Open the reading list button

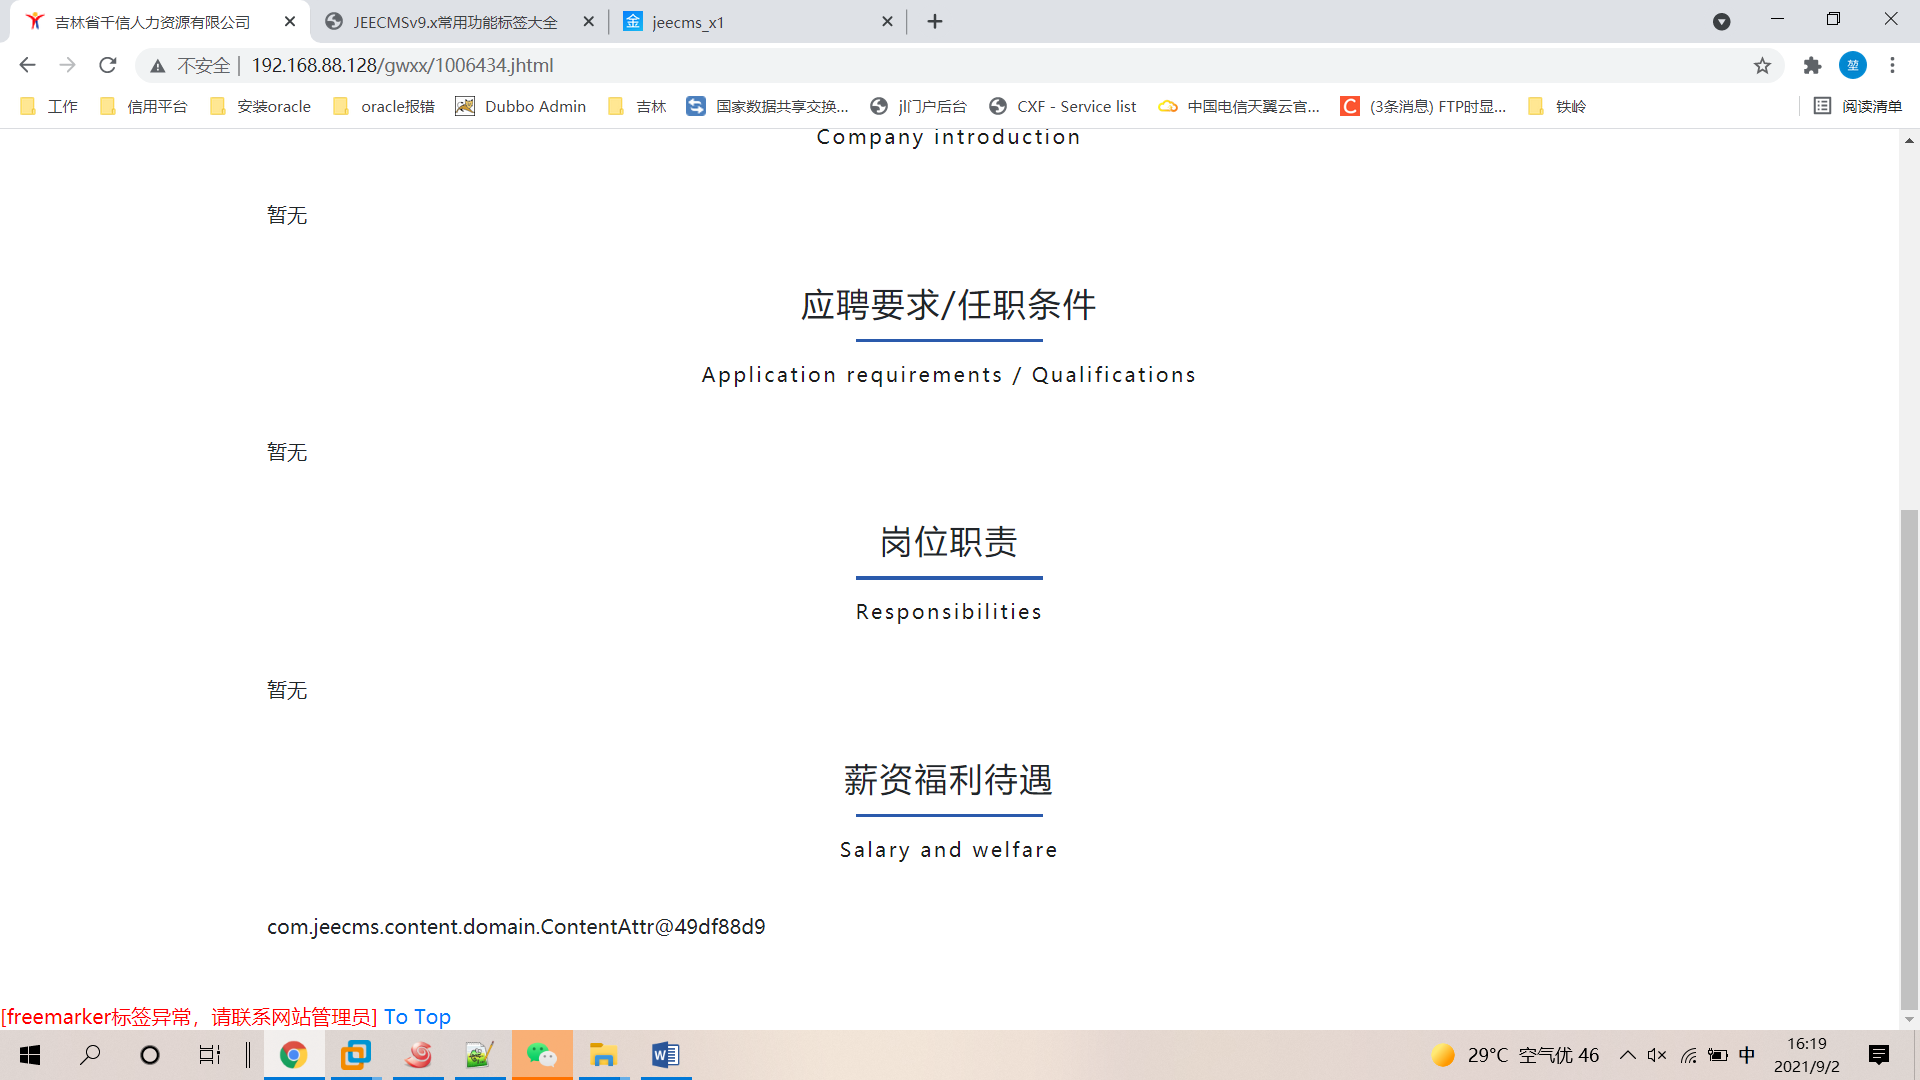tap(1858, 106)
